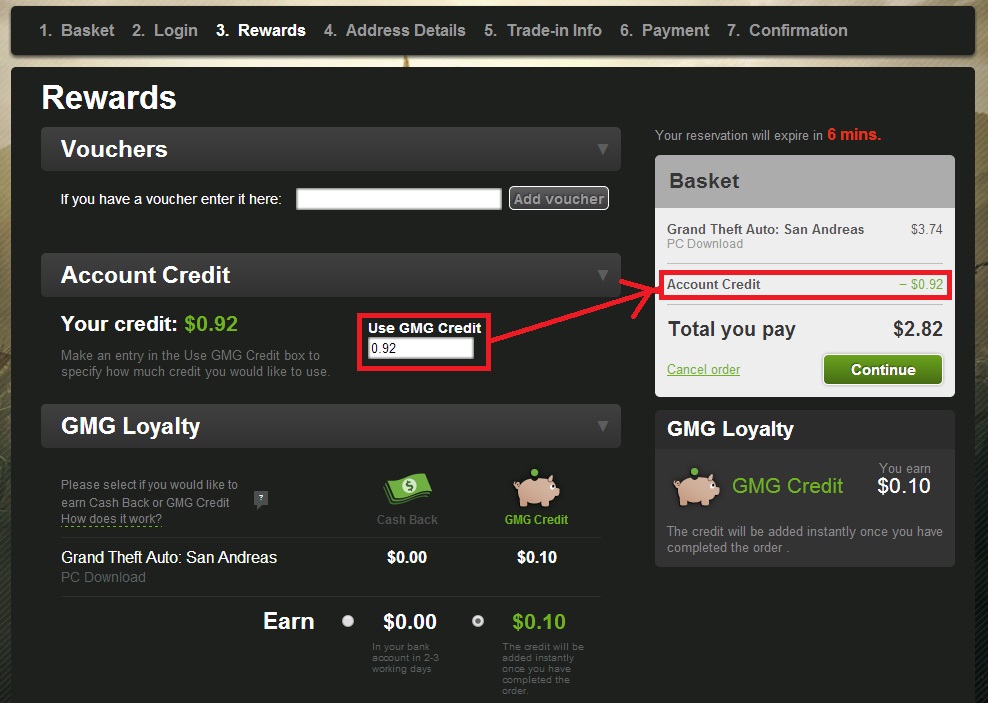Collapse the GMG Loyalty section arrow

(x=602, y=426)
